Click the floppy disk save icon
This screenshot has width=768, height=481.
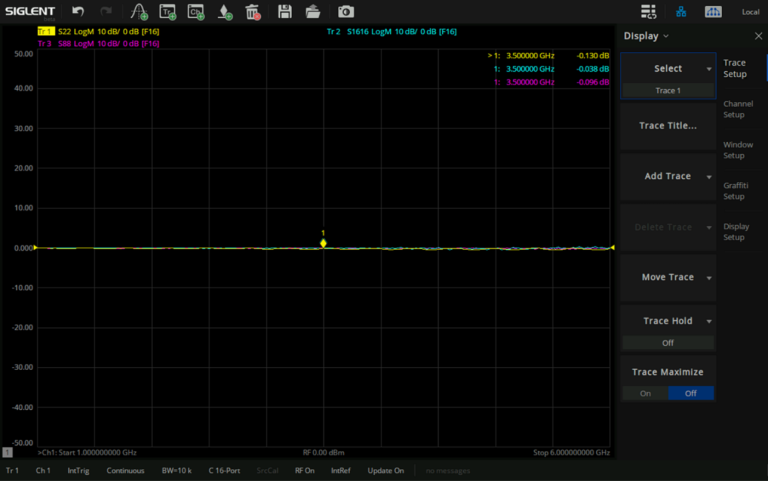point(285,12)
